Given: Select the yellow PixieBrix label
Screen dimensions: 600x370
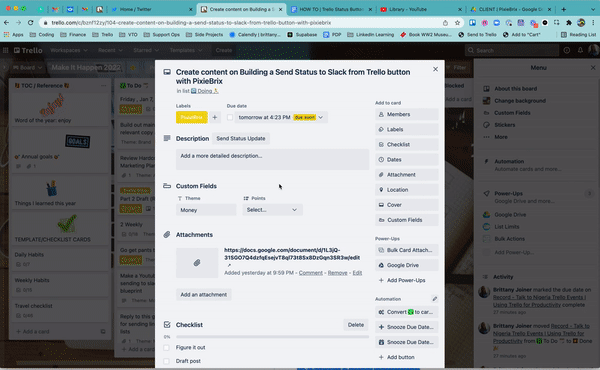Looking at the screenshot, I should (192, 117).
